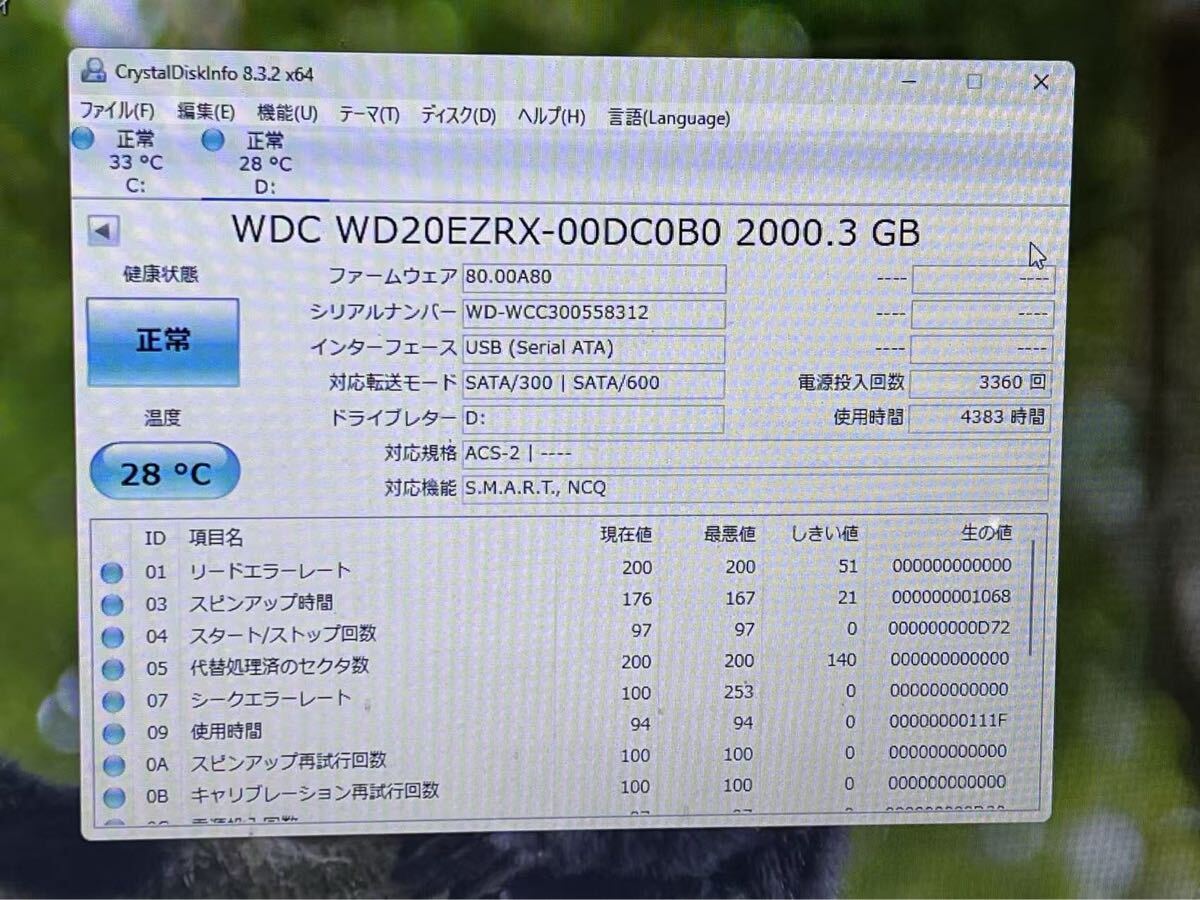Open the テーマ(T) menu
Screen dimensions: 1200x900
point(368,115)
